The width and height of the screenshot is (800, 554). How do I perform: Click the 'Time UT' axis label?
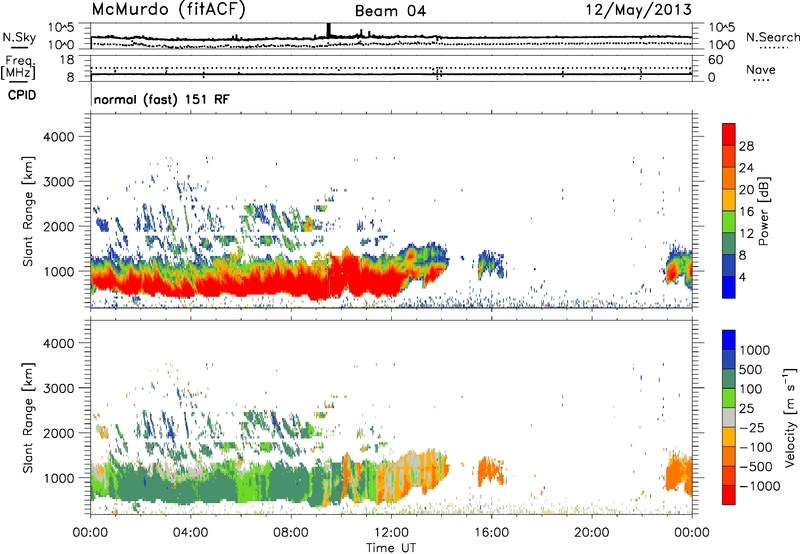click(x=391, y=548)
